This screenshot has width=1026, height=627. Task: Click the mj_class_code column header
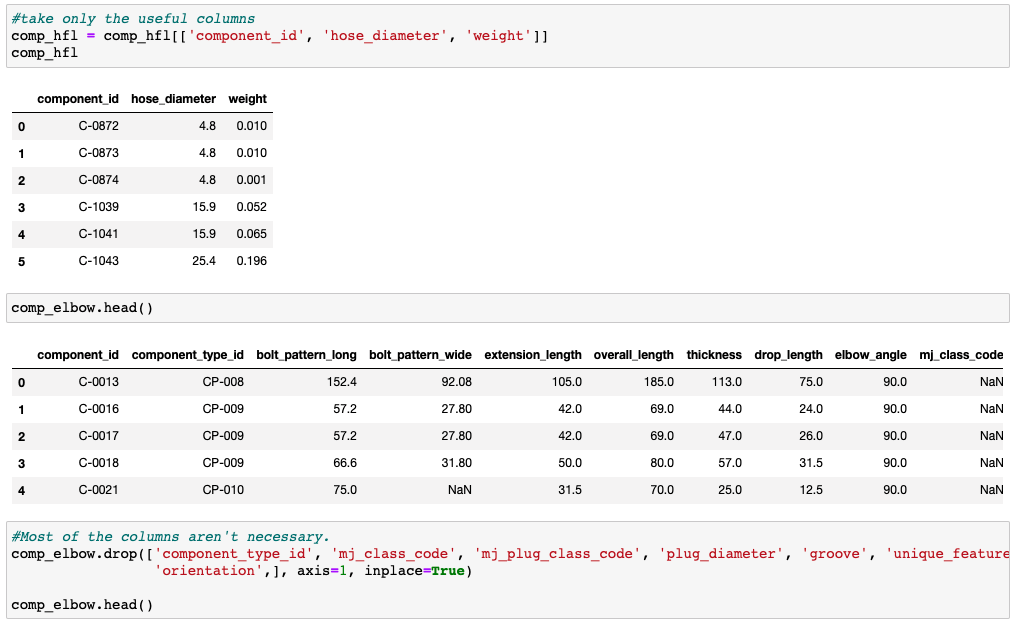[x=961, y=355]
